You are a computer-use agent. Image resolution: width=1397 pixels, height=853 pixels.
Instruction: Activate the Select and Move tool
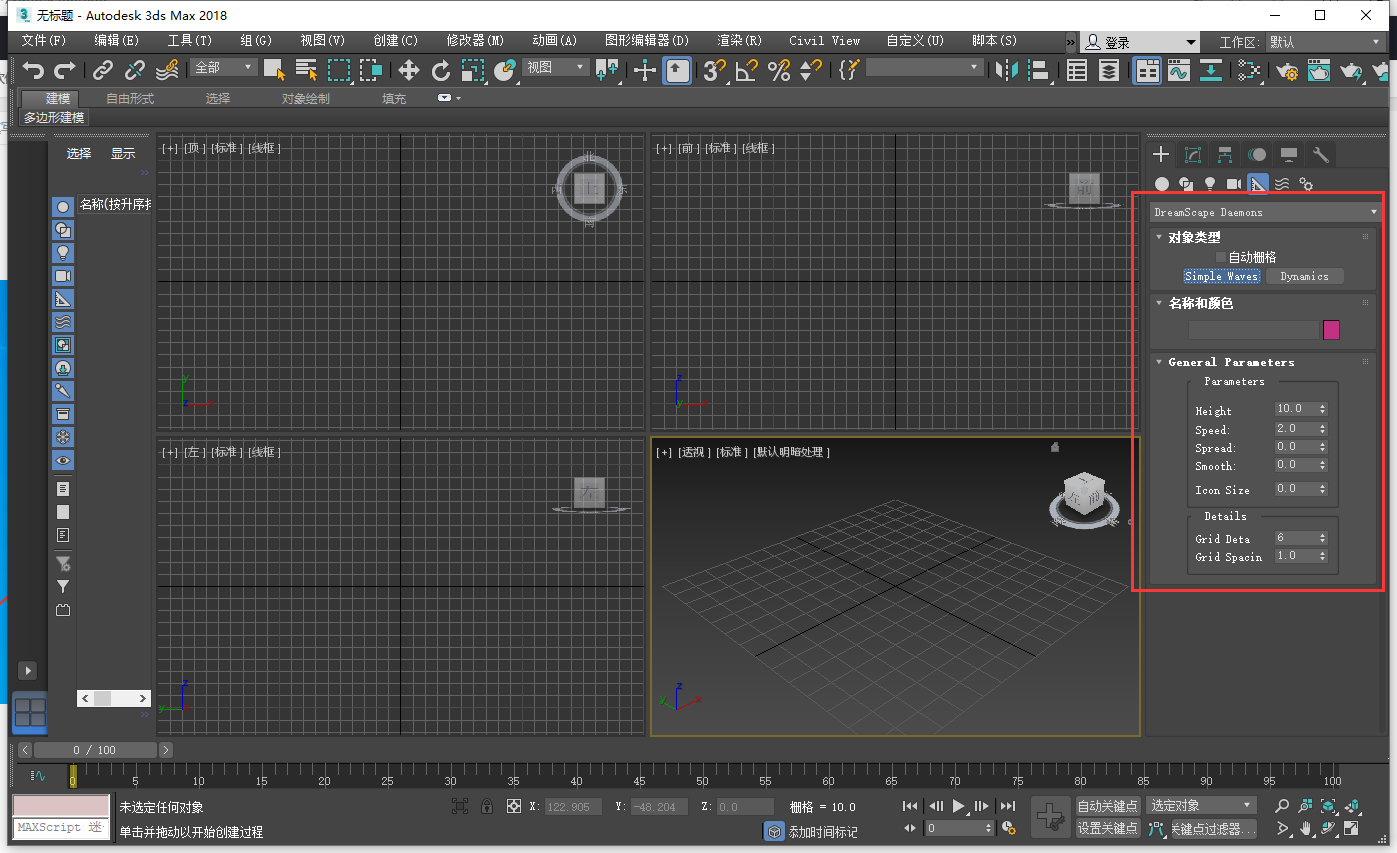(408, 70)
